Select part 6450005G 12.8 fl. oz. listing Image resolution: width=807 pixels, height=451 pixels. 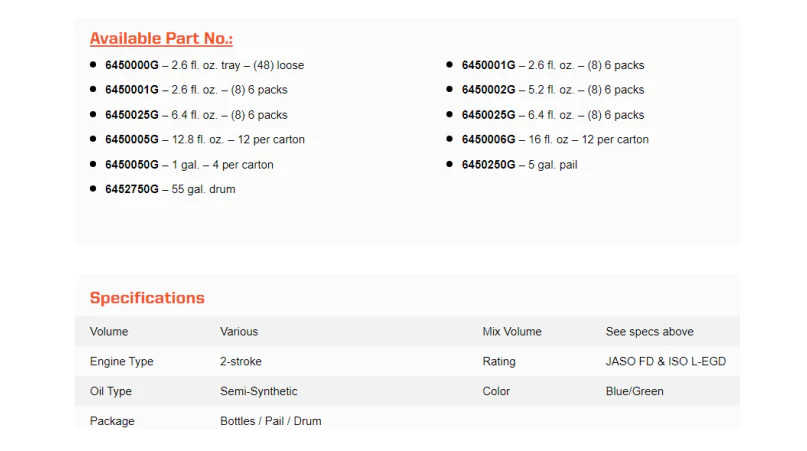point(205,140)
